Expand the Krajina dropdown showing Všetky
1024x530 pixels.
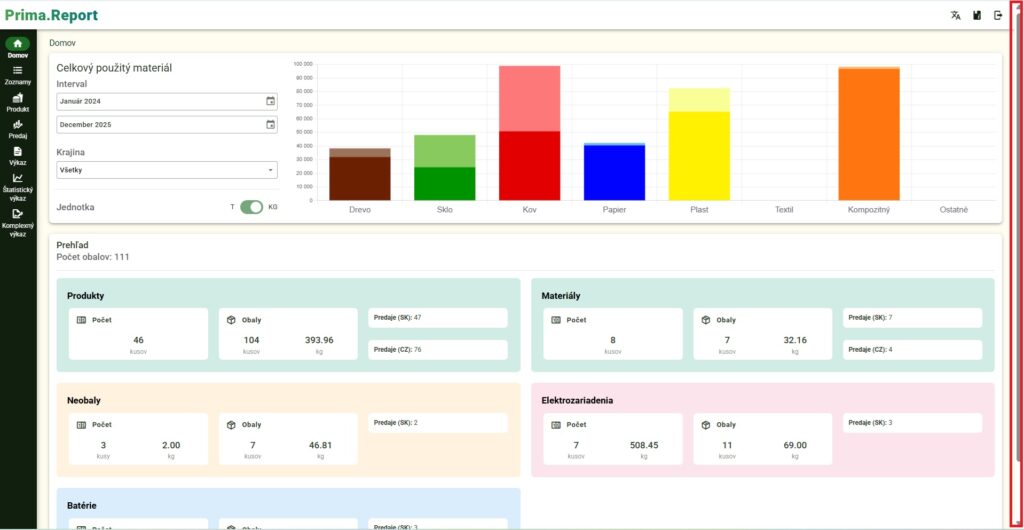167,170
